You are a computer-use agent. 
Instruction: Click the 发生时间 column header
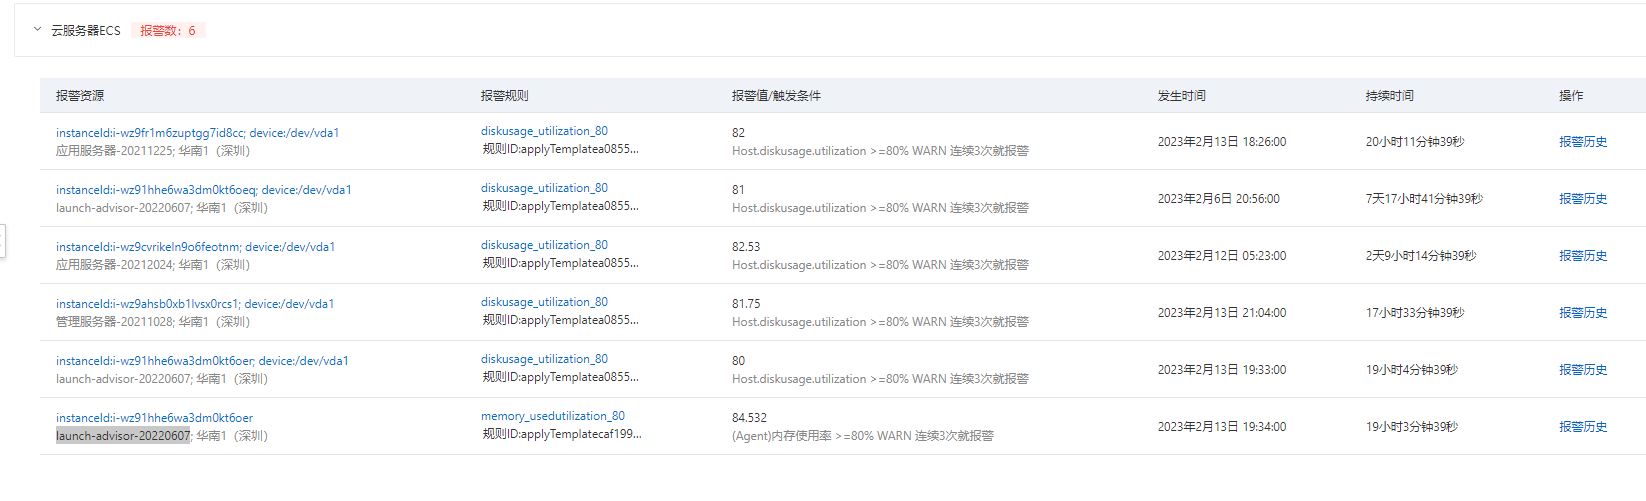pos(1181,96)
